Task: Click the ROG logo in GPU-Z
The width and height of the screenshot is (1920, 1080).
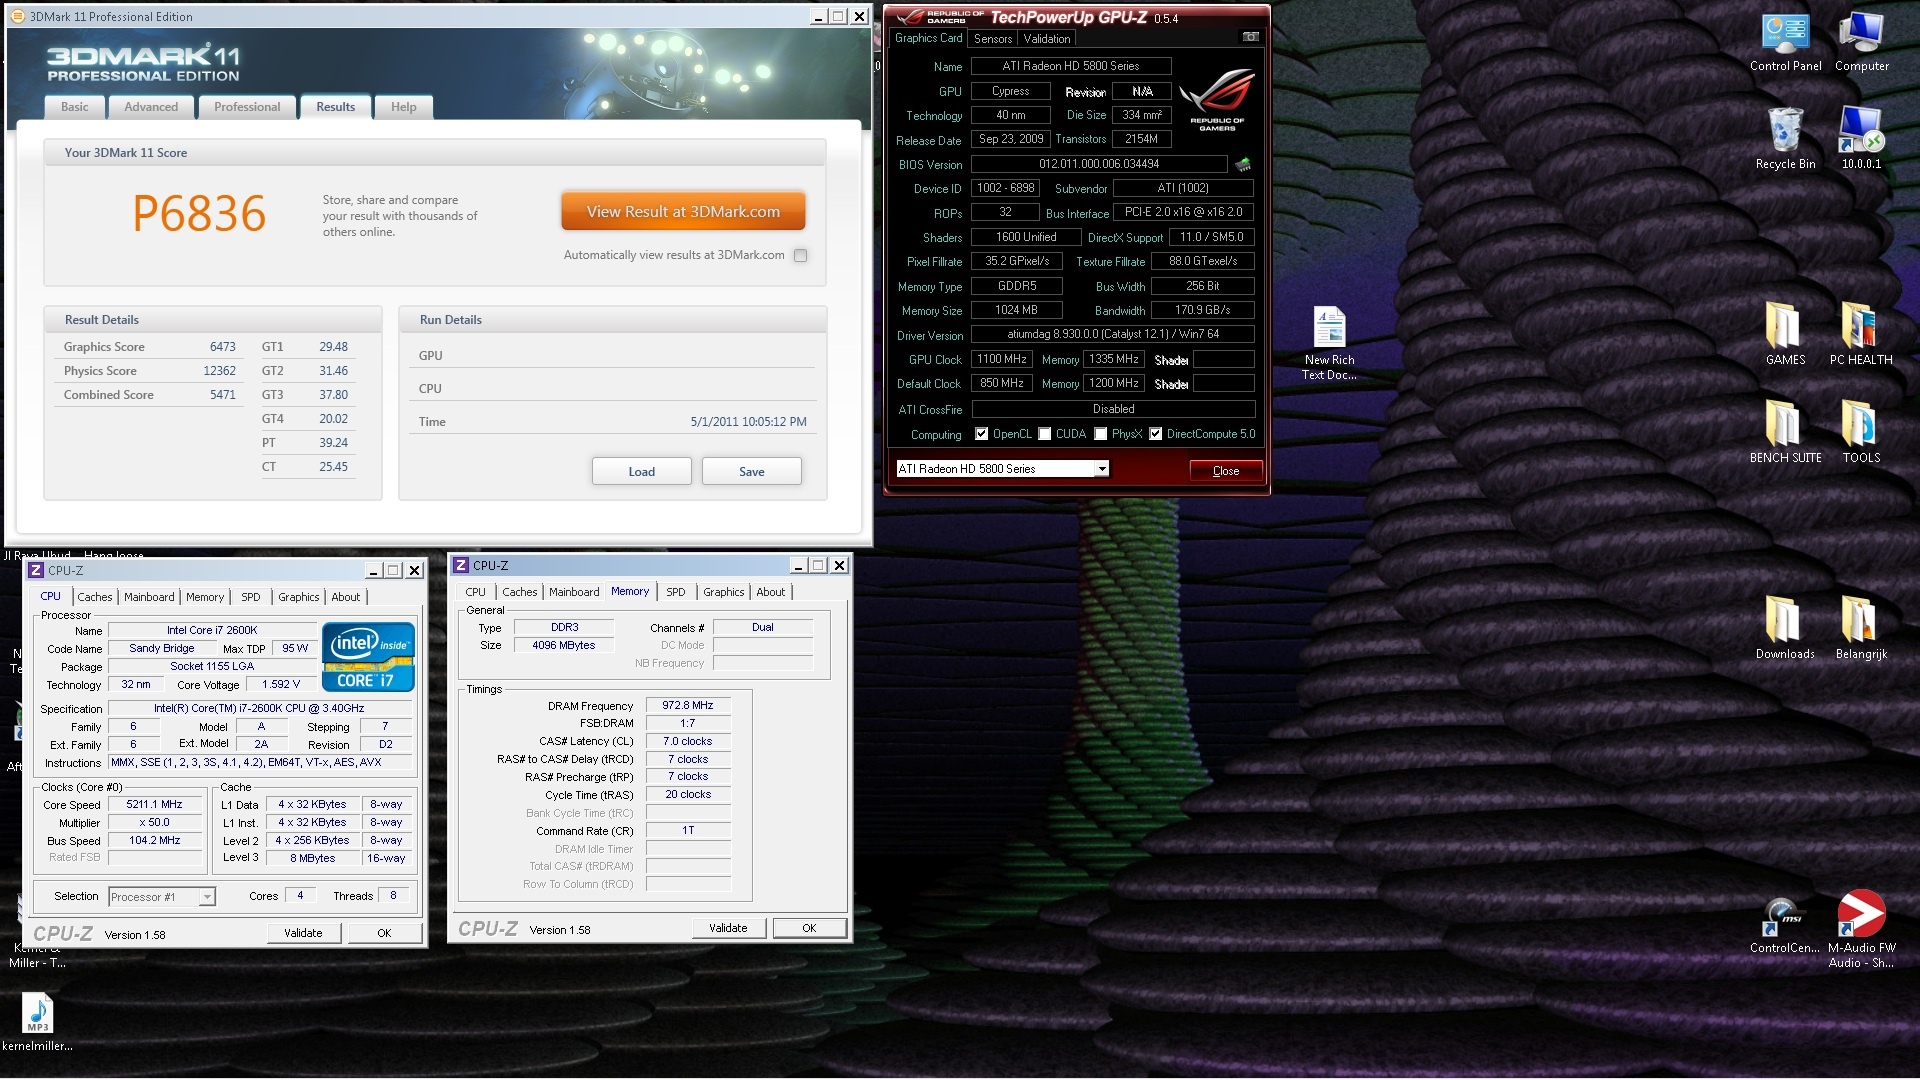Action: (1217, 101)
